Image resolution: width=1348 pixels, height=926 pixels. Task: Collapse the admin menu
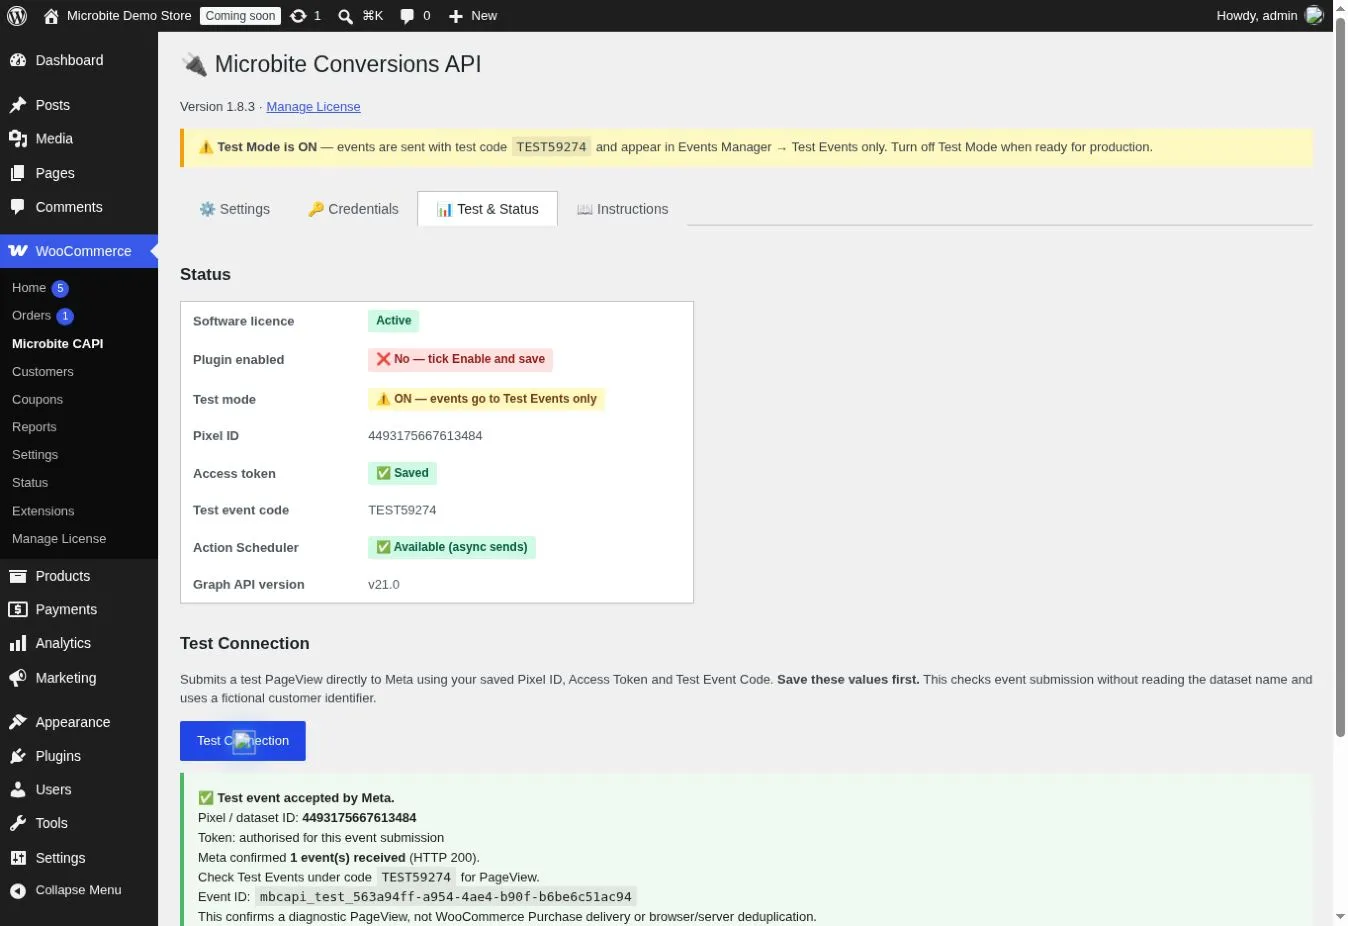(x=66, y=890)
